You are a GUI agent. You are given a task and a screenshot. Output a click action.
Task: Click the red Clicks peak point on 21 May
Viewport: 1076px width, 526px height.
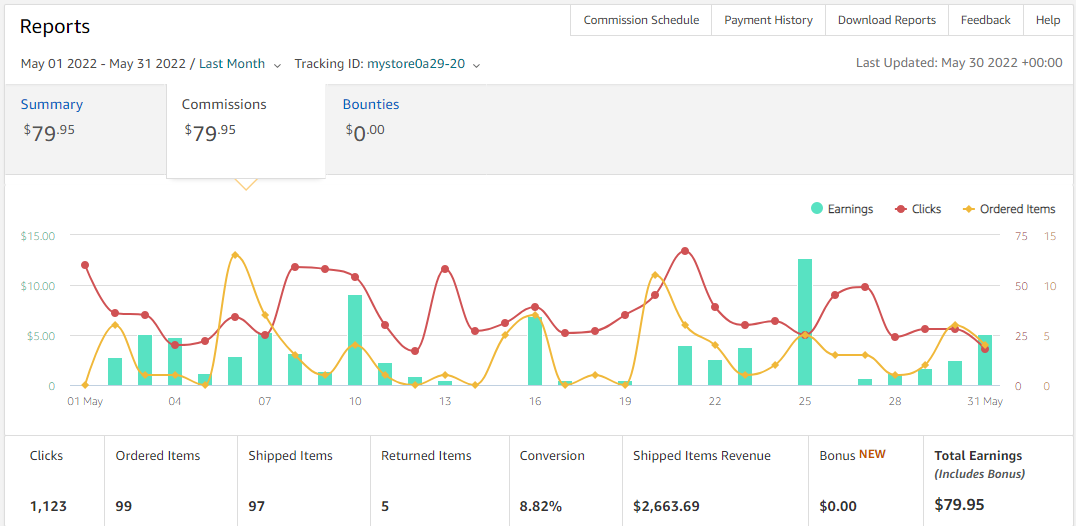point(685,251)
